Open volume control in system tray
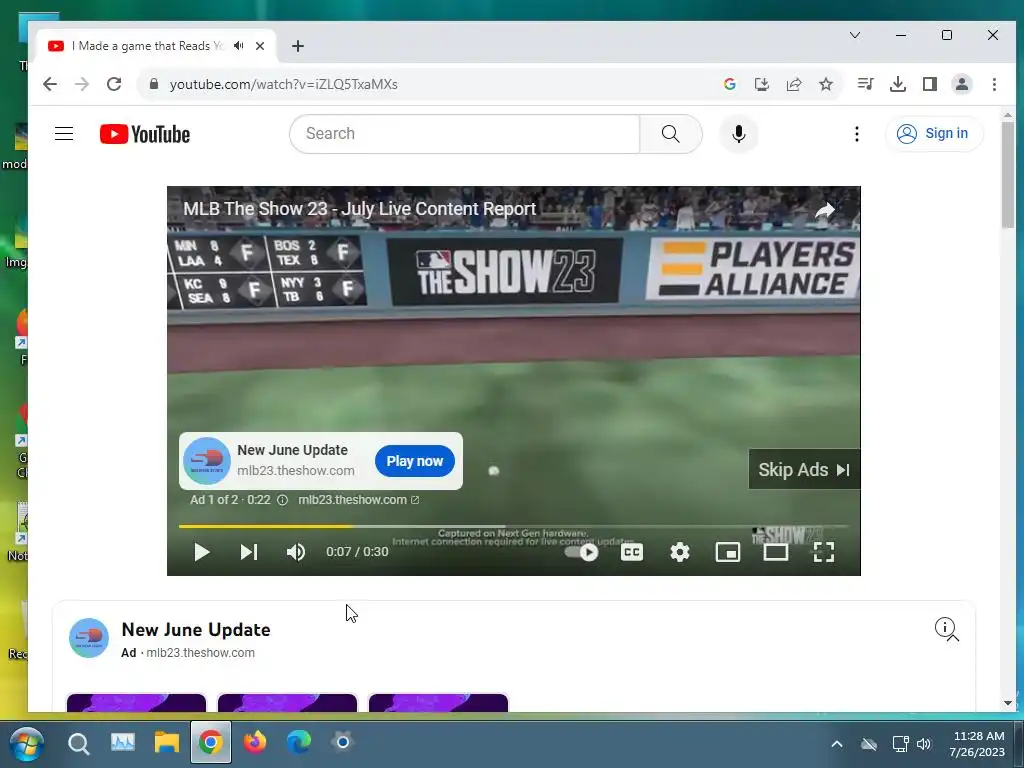Viewport: 1024px width, 768px height. pyautogui.click(x=923, y=744)
